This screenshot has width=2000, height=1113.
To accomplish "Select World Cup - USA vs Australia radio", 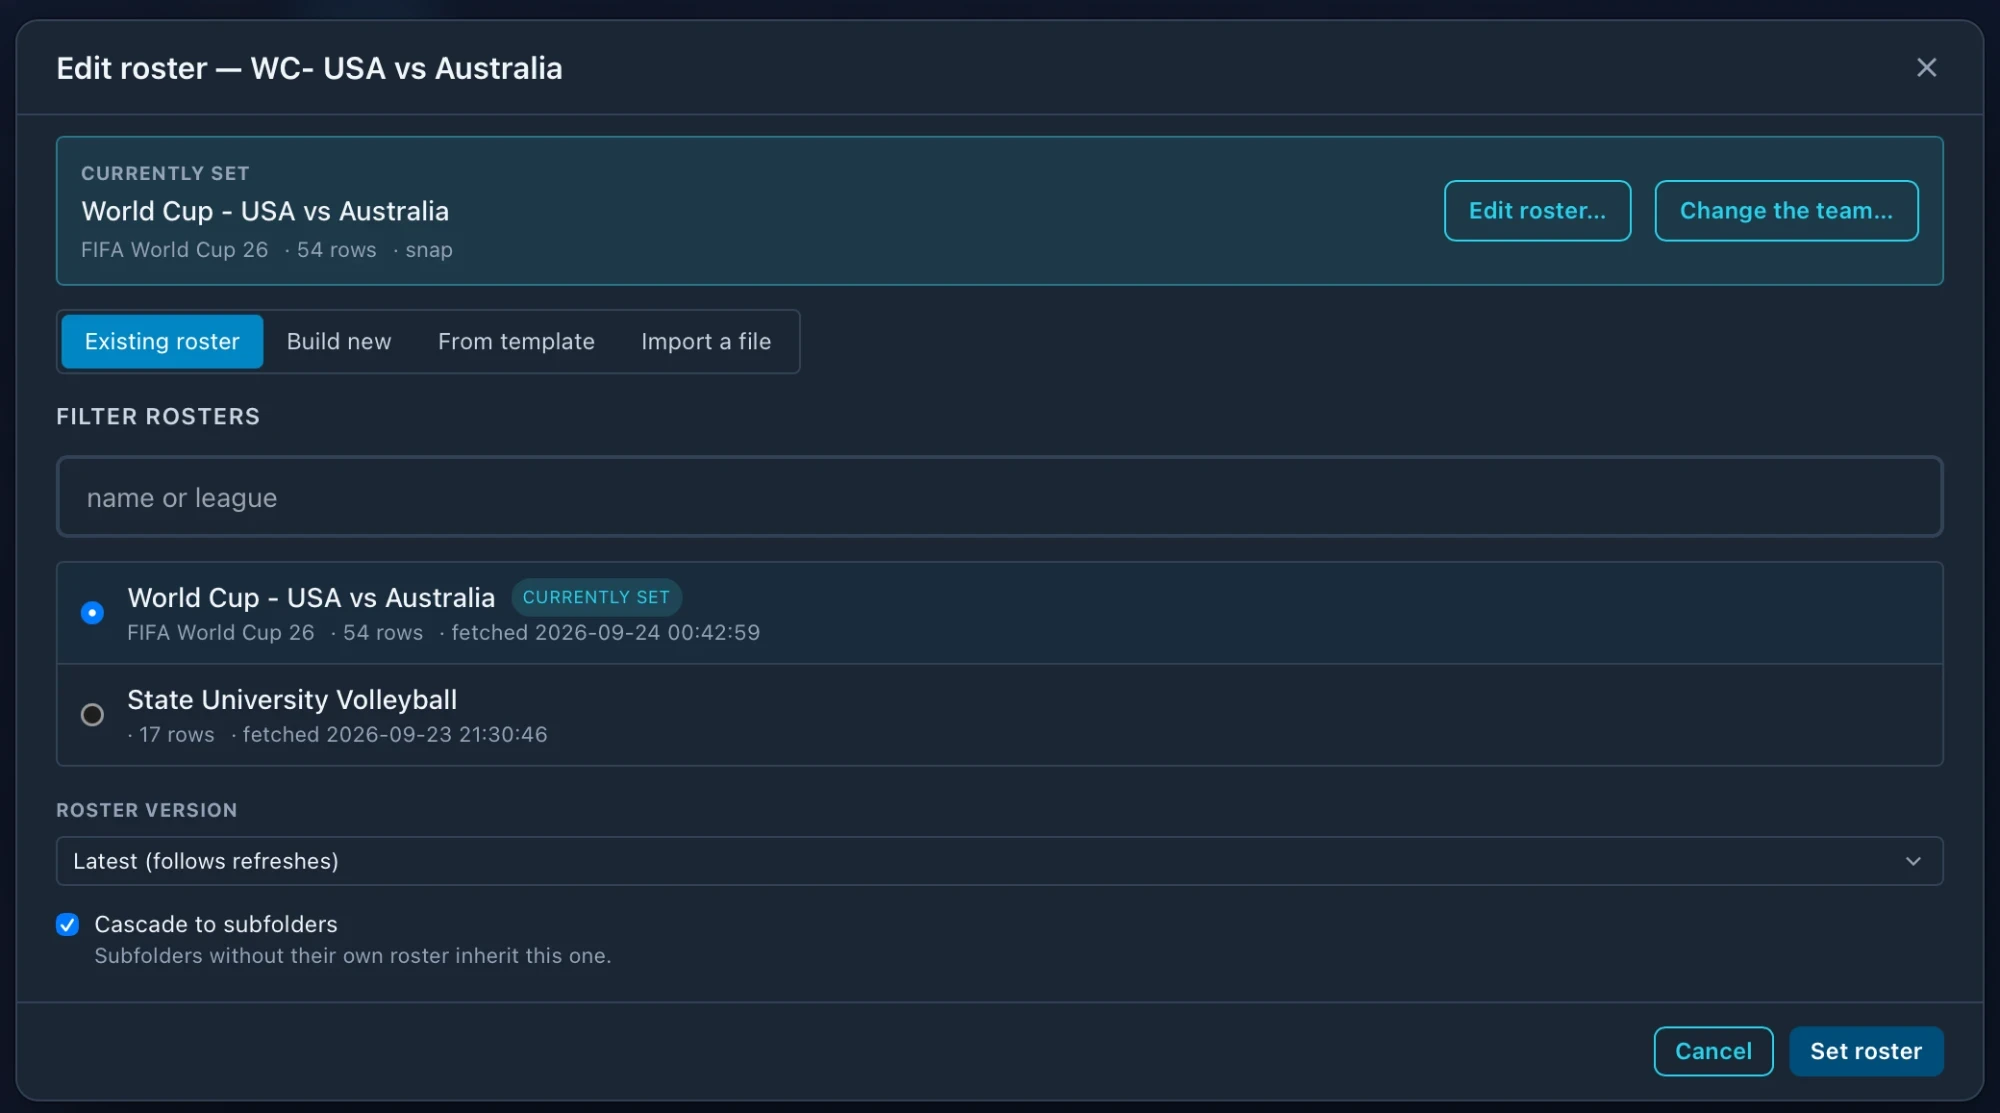I will pyautogui.click(x=92, y=612).
